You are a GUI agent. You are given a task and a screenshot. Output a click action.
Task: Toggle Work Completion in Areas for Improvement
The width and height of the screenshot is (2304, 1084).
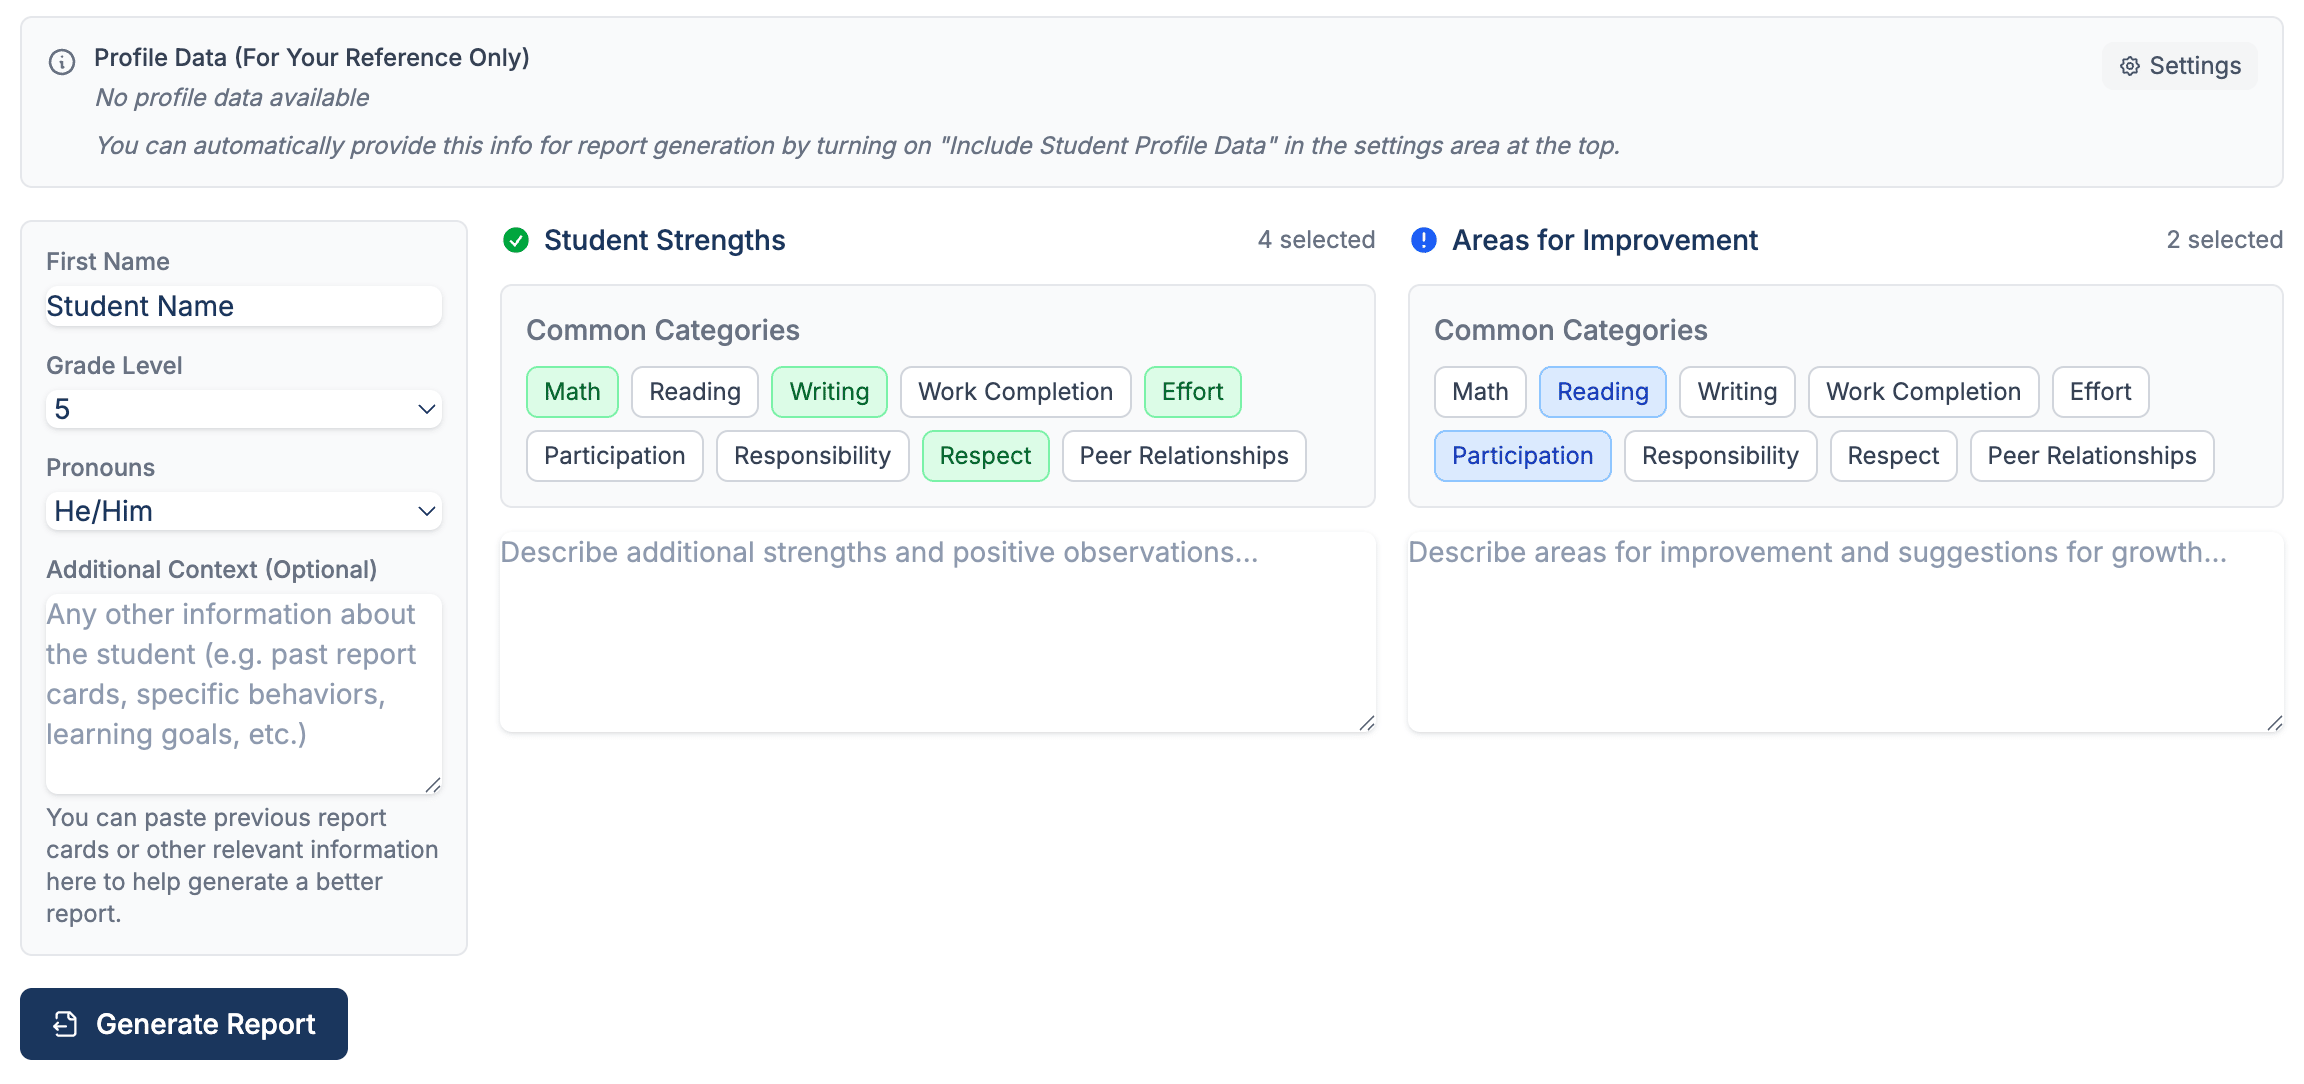(1922, 392)
